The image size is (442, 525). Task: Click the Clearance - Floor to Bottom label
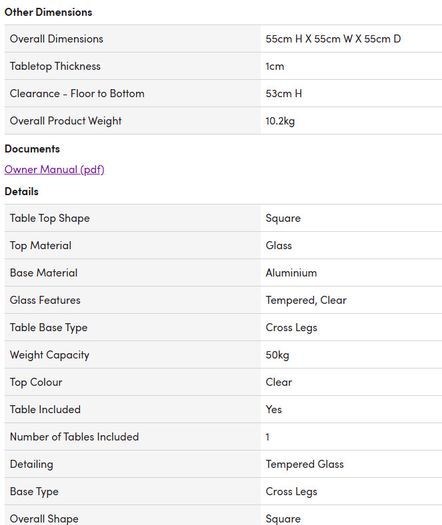(x=77, y=93)
